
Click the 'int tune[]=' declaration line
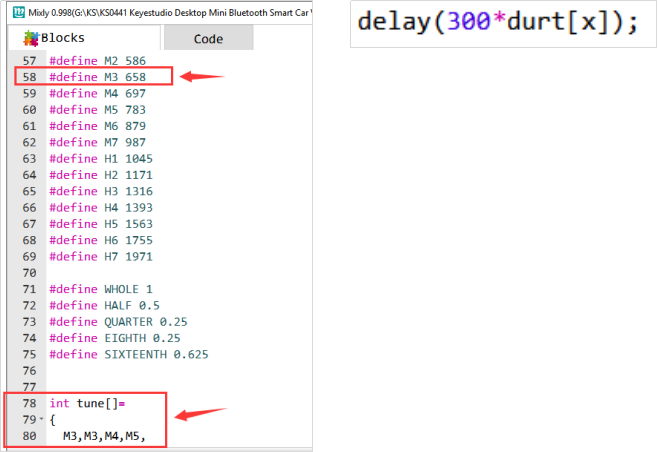pos(88,403)
